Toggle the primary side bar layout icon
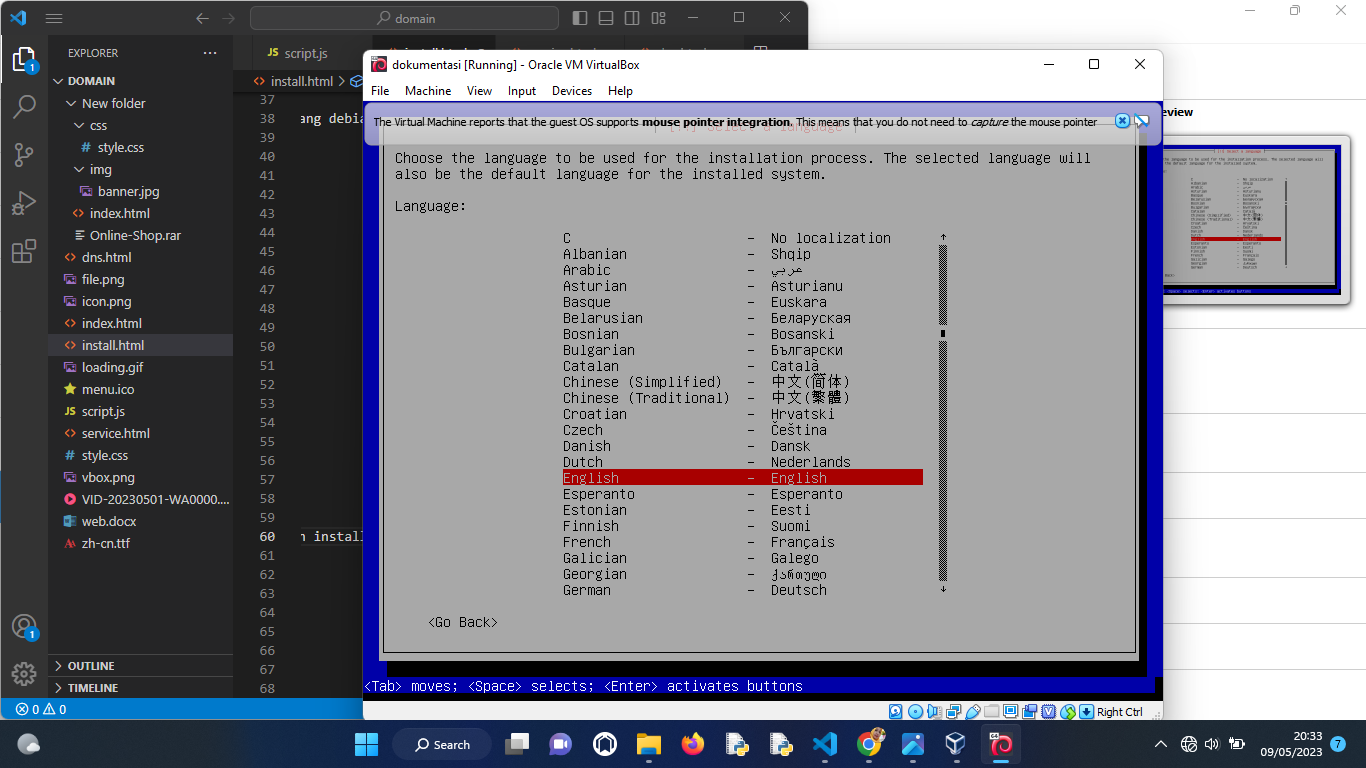 click(x=581, y=18)
